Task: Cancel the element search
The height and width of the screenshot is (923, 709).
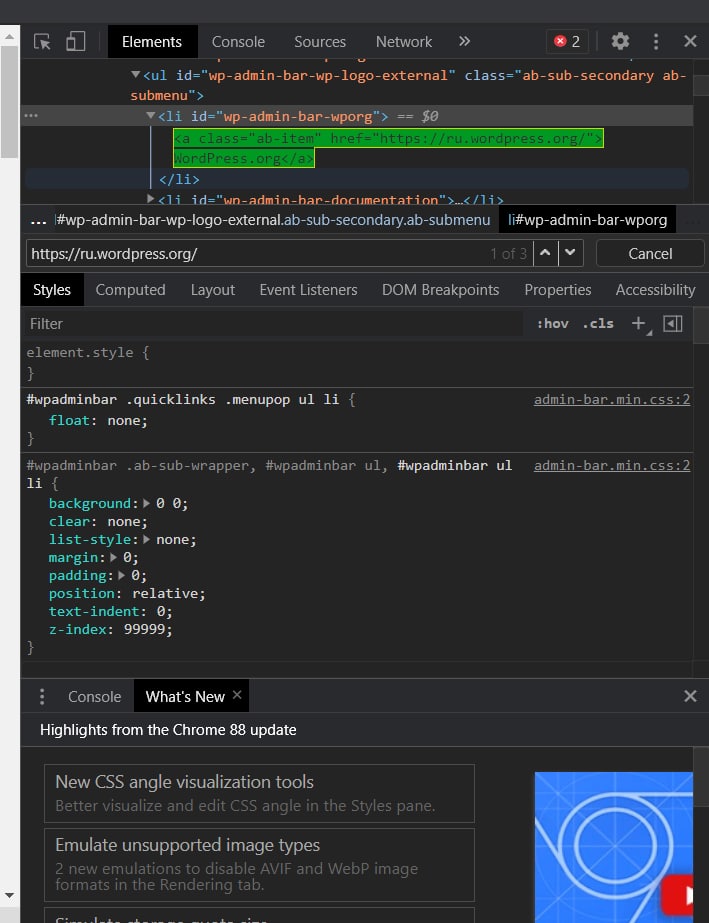Action: coord(650,254)
